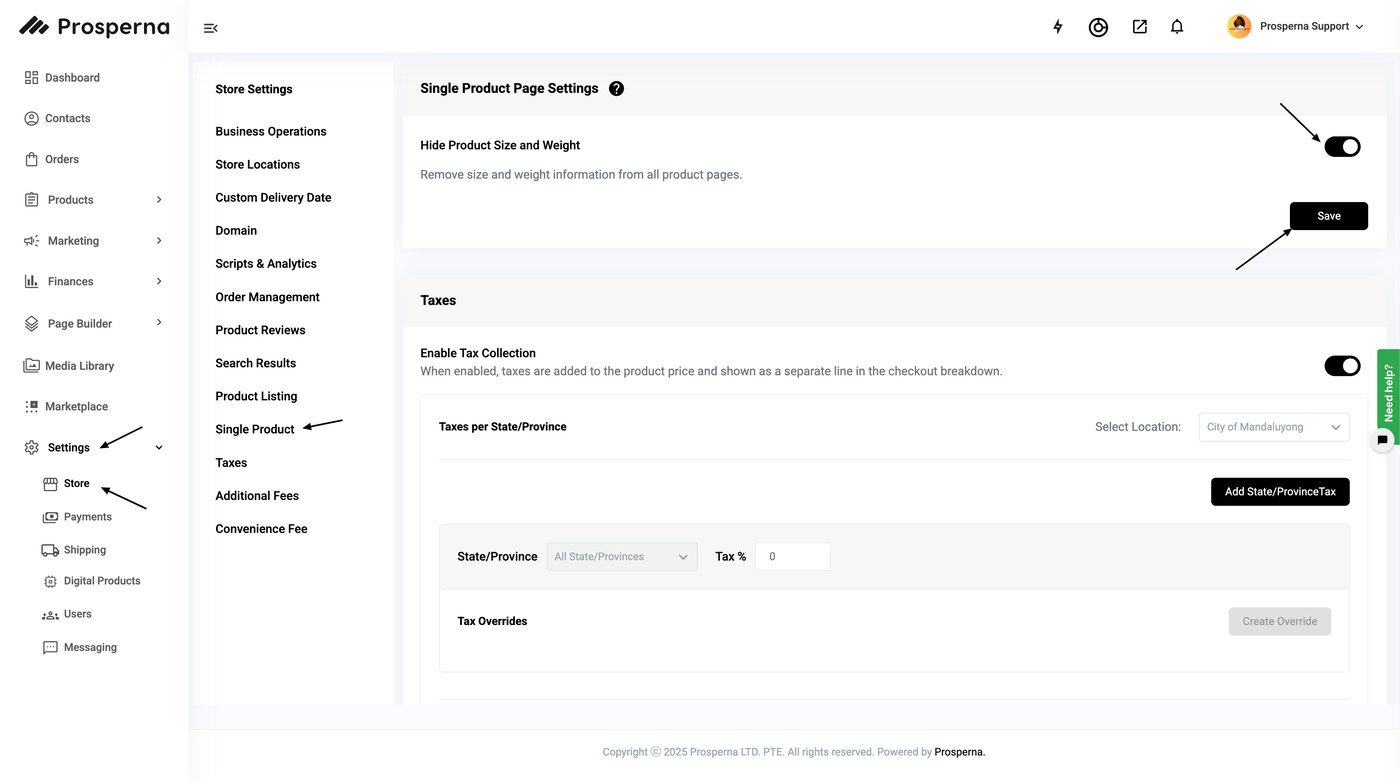Open the chat bubble widget icon
Screen dimensions: 1400x784
1382,439
